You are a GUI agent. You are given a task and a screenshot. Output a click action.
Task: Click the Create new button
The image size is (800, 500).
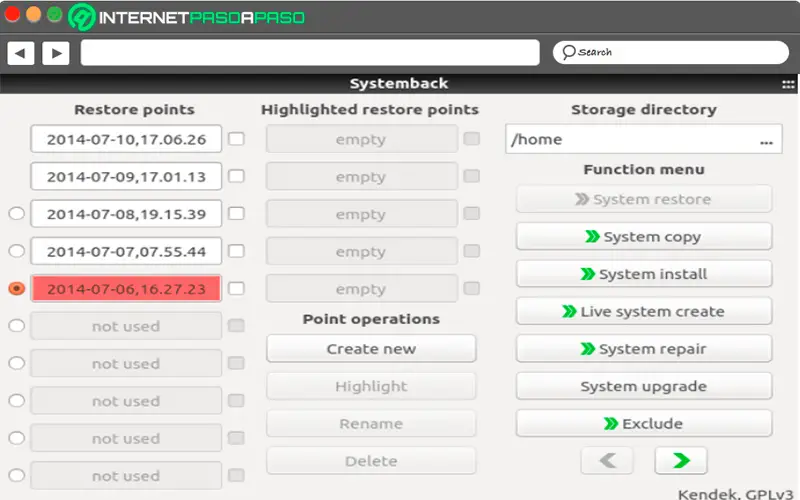(371, 349)
